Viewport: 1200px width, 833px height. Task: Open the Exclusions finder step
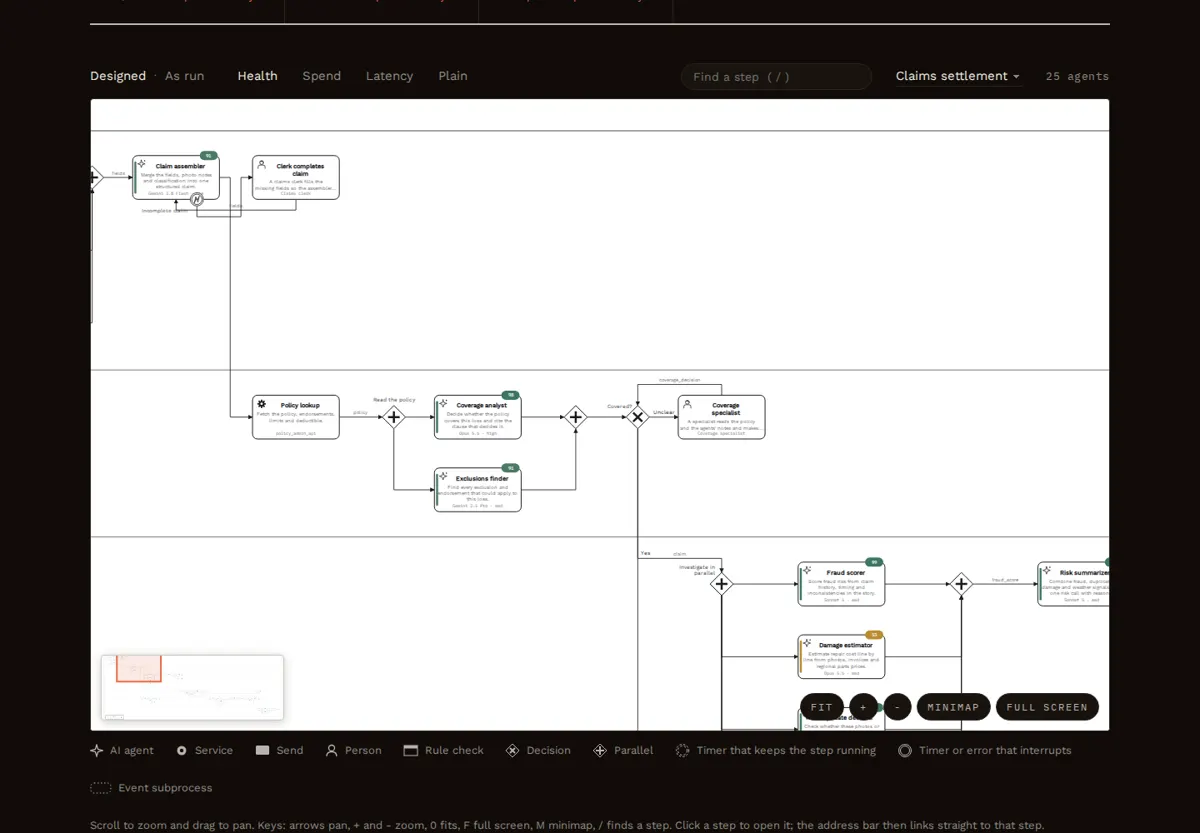pyautogui.click(x=478, y=489)
